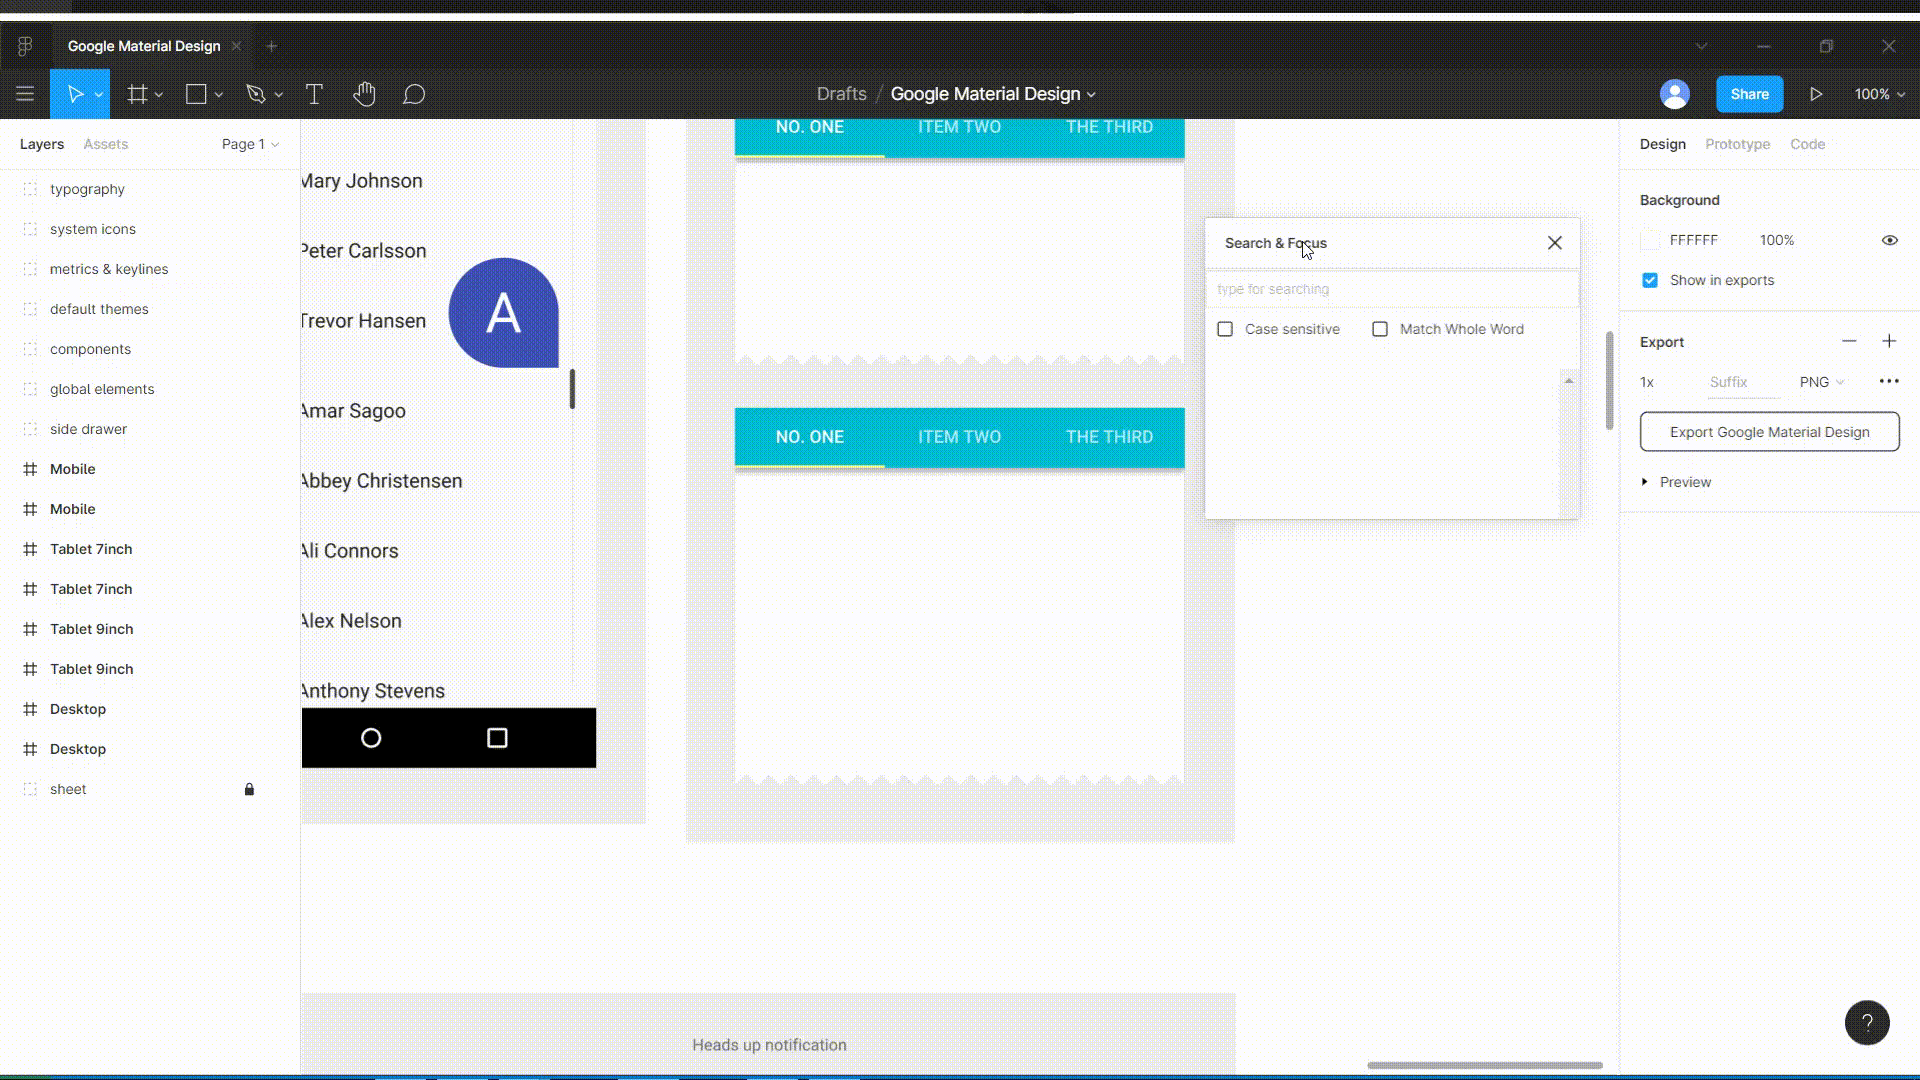Switch to the Code tab
The width and height of the screenshot is (1920, 1080).
click(1808, 144)
